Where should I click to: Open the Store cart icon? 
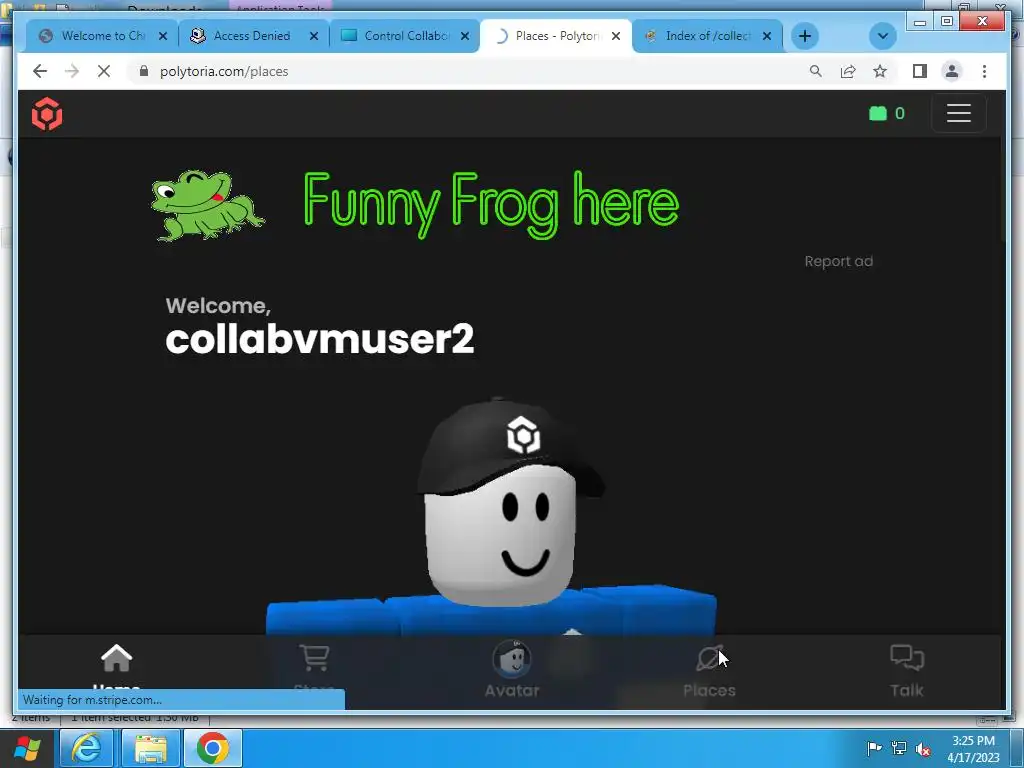(314, 657)
